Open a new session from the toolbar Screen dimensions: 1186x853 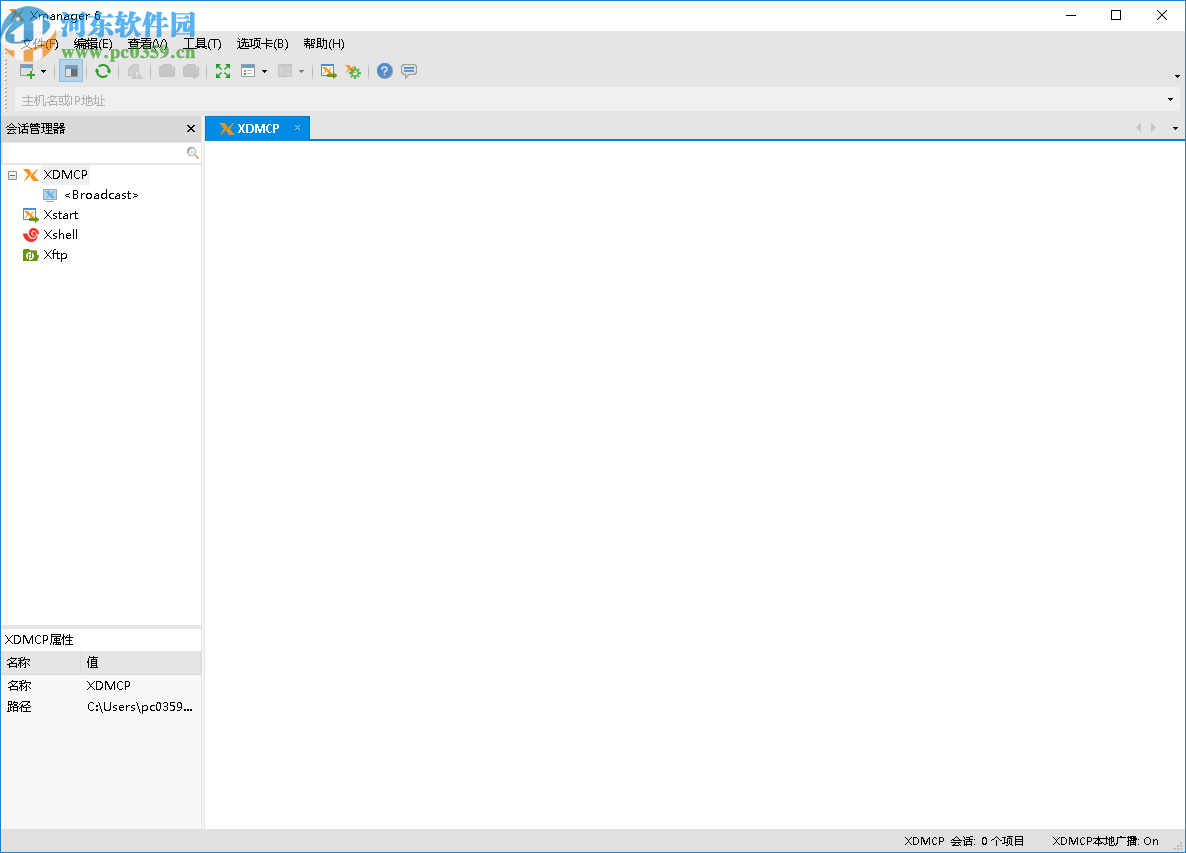coord(26,71)
